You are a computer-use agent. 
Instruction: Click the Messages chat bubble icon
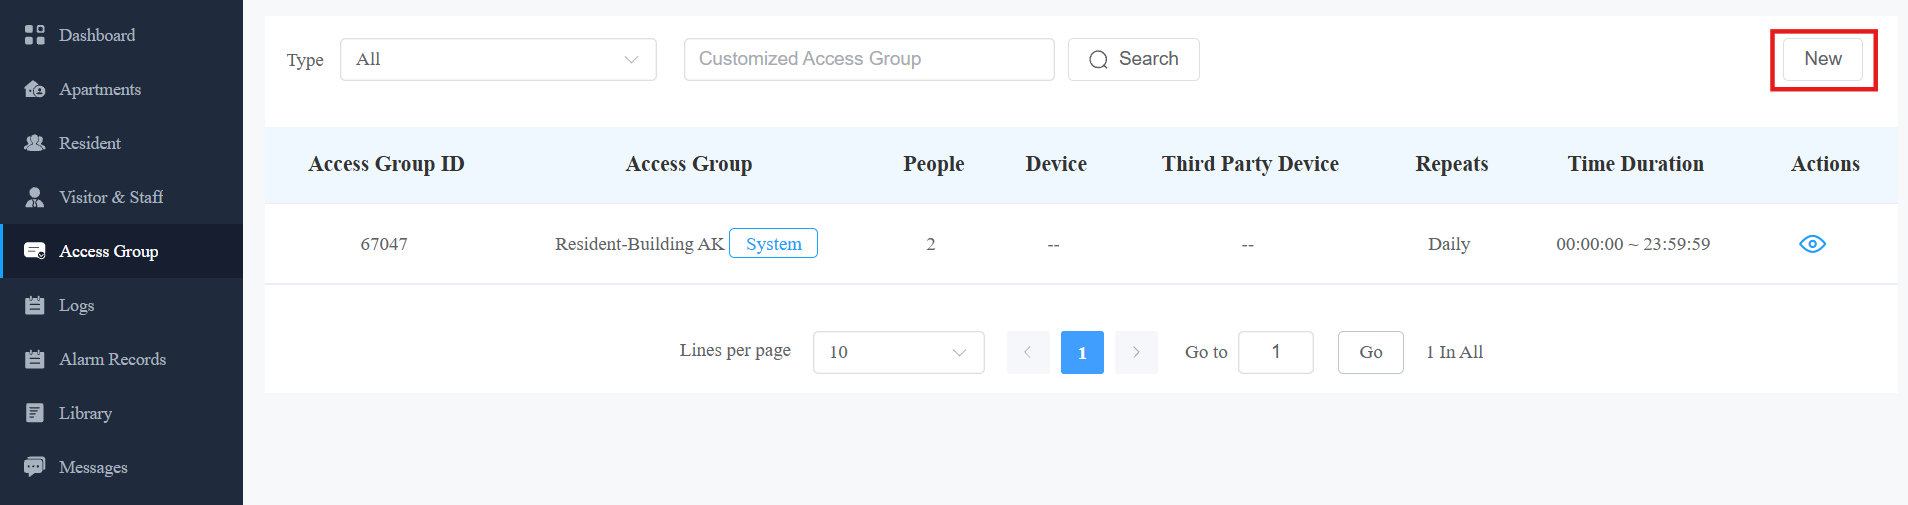point(35,467)
